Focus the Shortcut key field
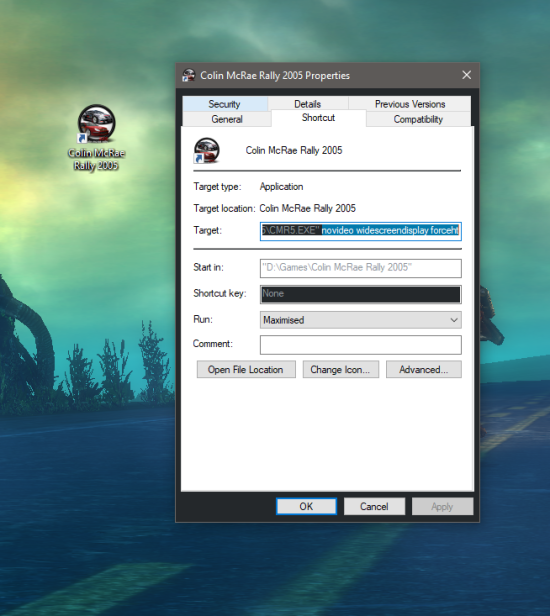This screenshot has width=550, height=616. (361, 294)
